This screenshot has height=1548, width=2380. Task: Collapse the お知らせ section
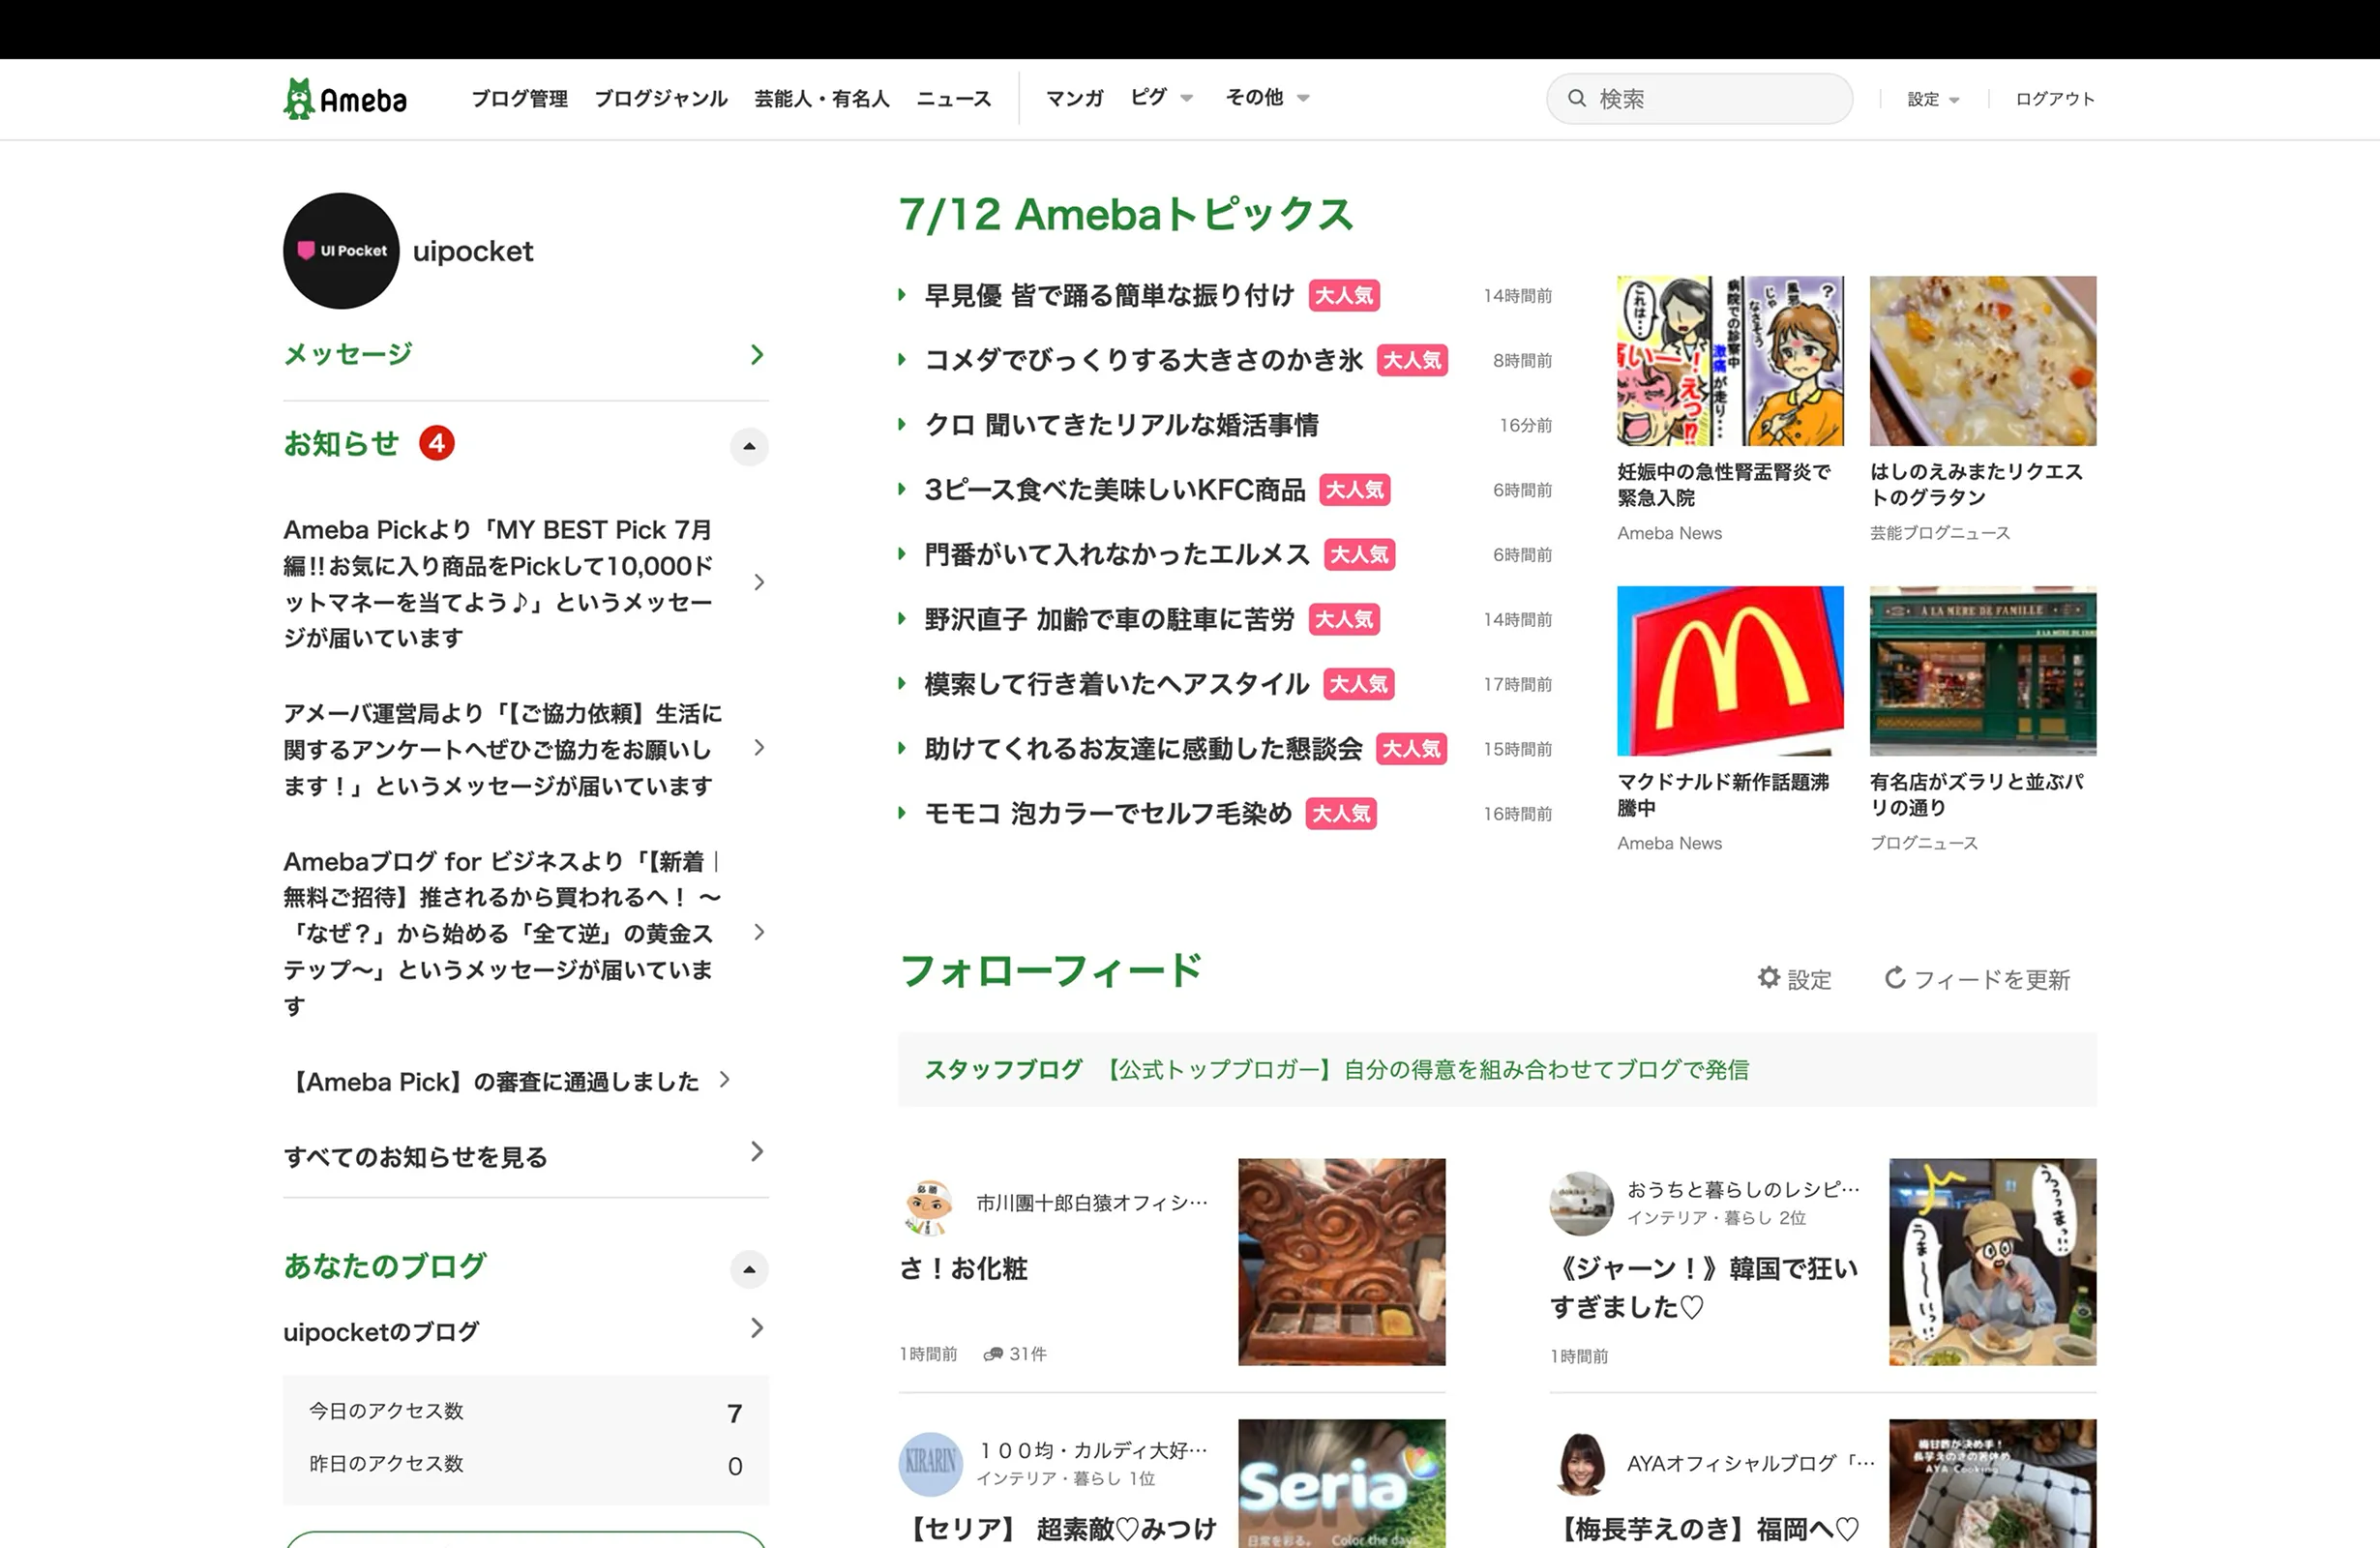[749, 446]
